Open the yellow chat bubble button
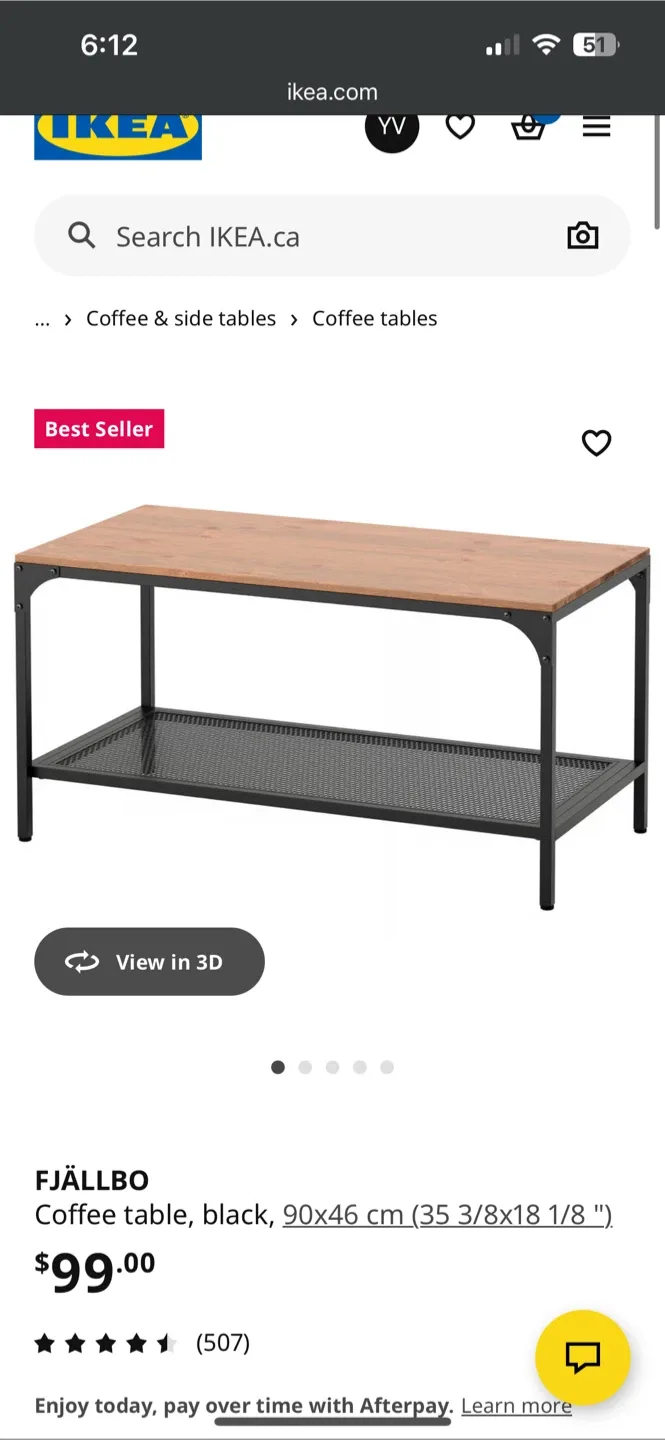The image size is (665, 1440). tap(583, 1357)
